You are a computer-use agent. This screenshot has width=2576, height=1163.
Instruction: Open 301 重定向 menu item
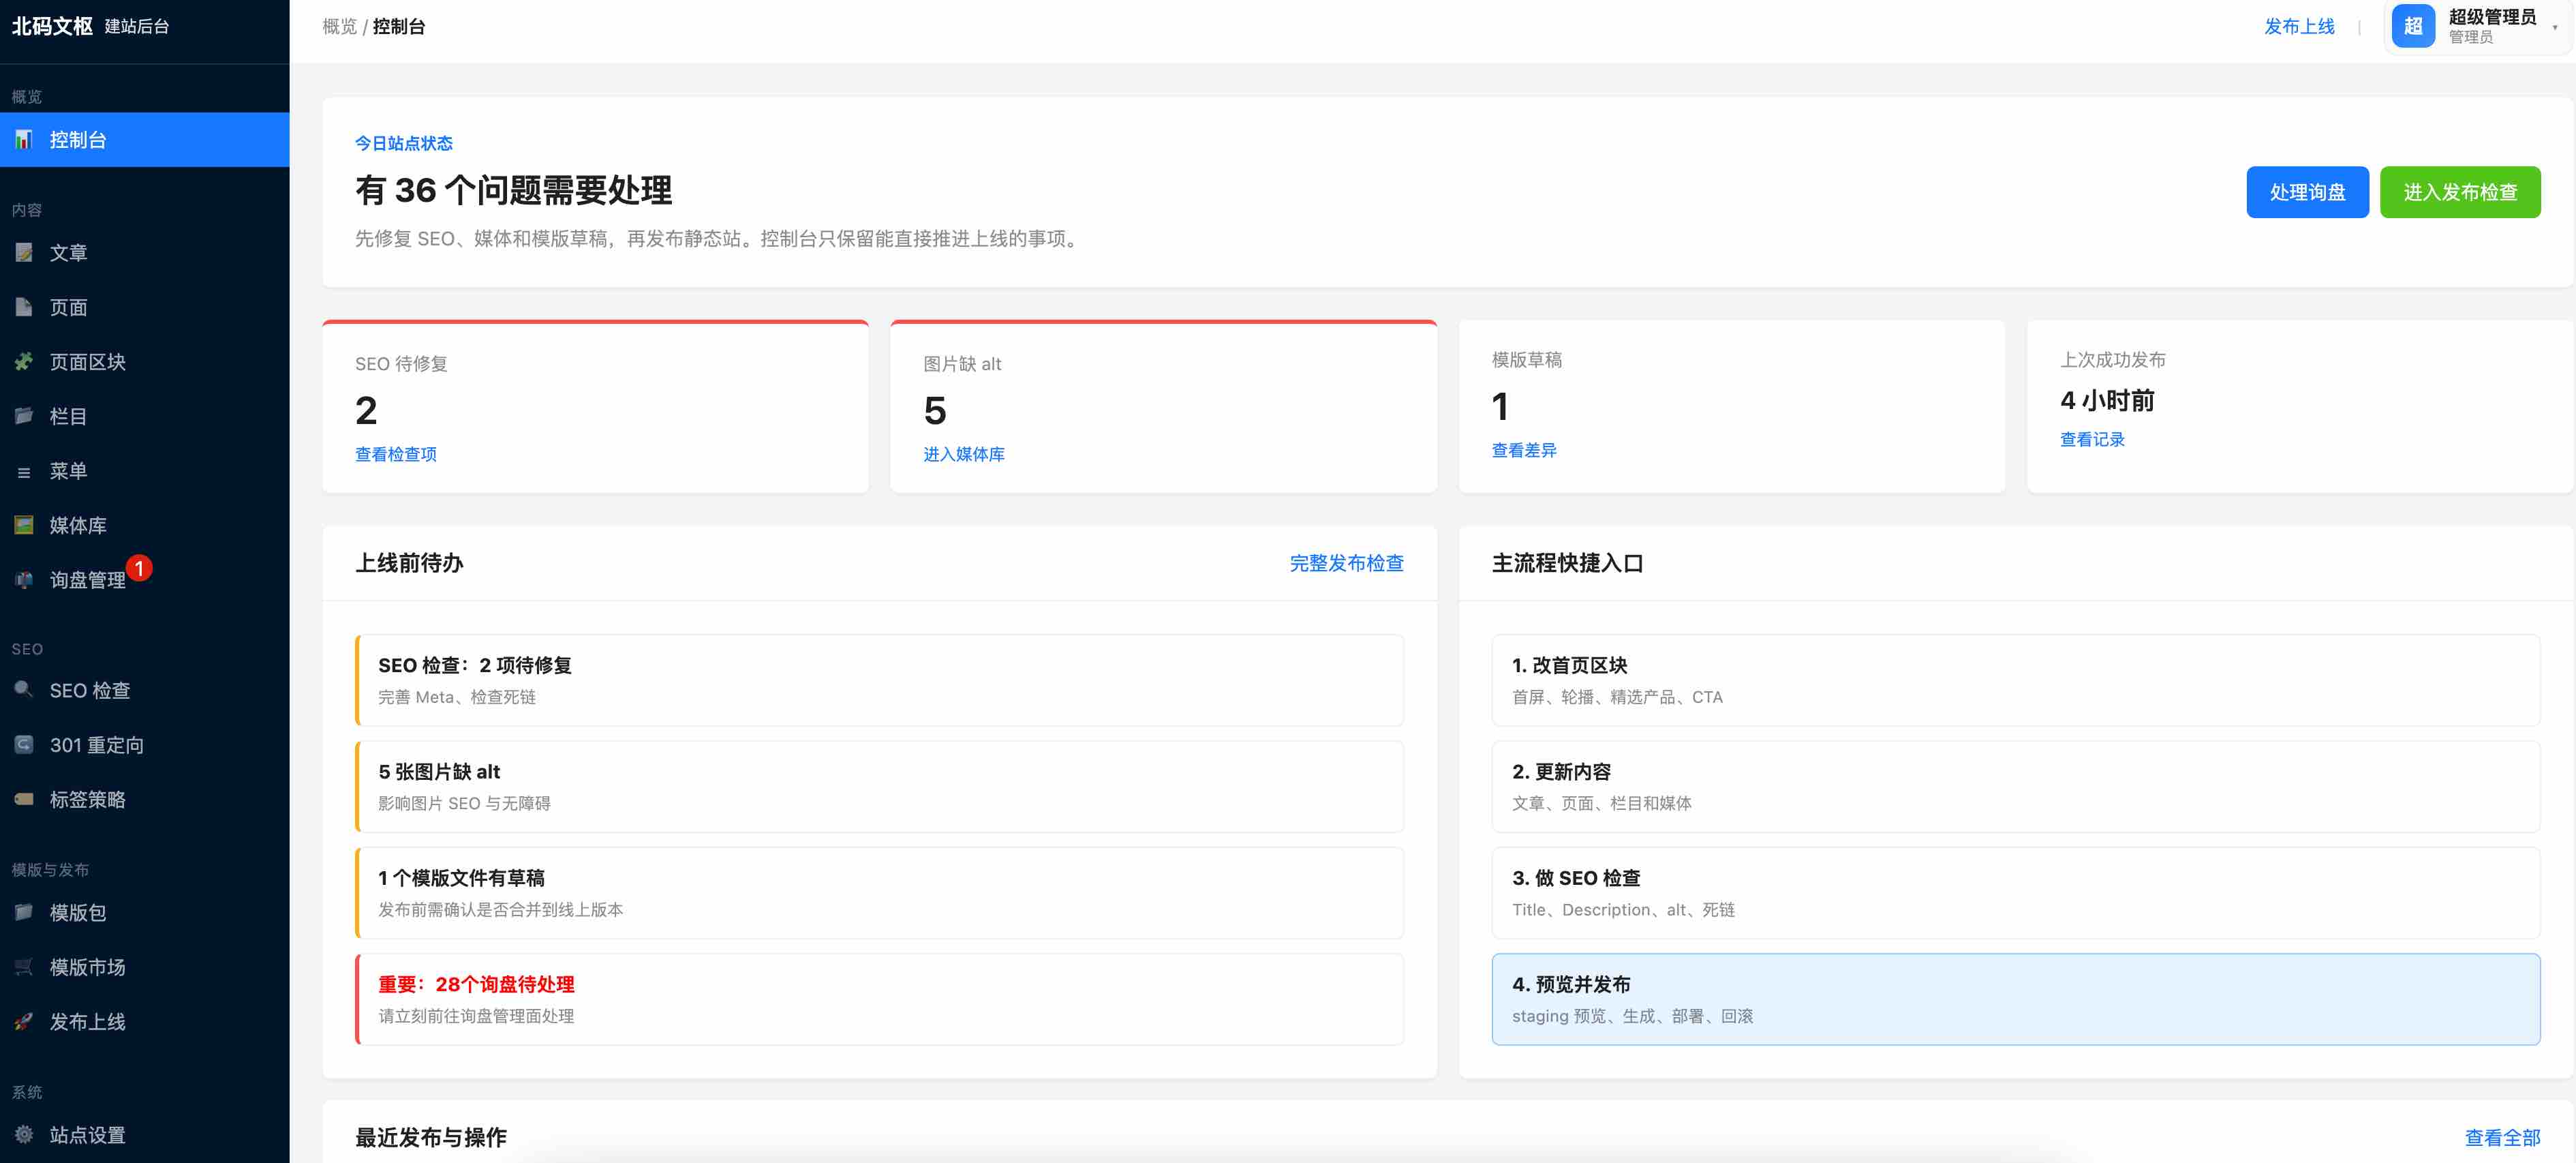pos(144,745)
